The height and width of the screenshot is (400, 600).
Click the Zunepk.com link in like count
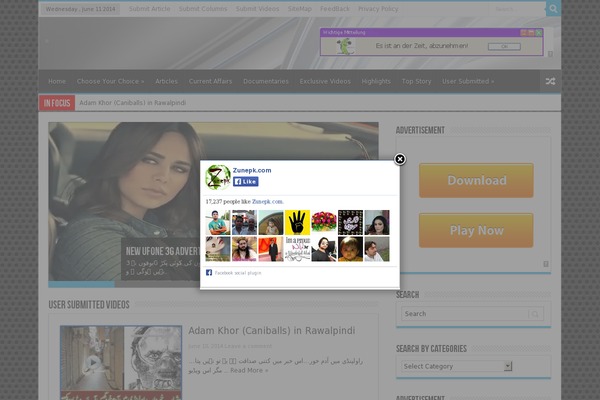pyautogui.click(x=267, y=201)
